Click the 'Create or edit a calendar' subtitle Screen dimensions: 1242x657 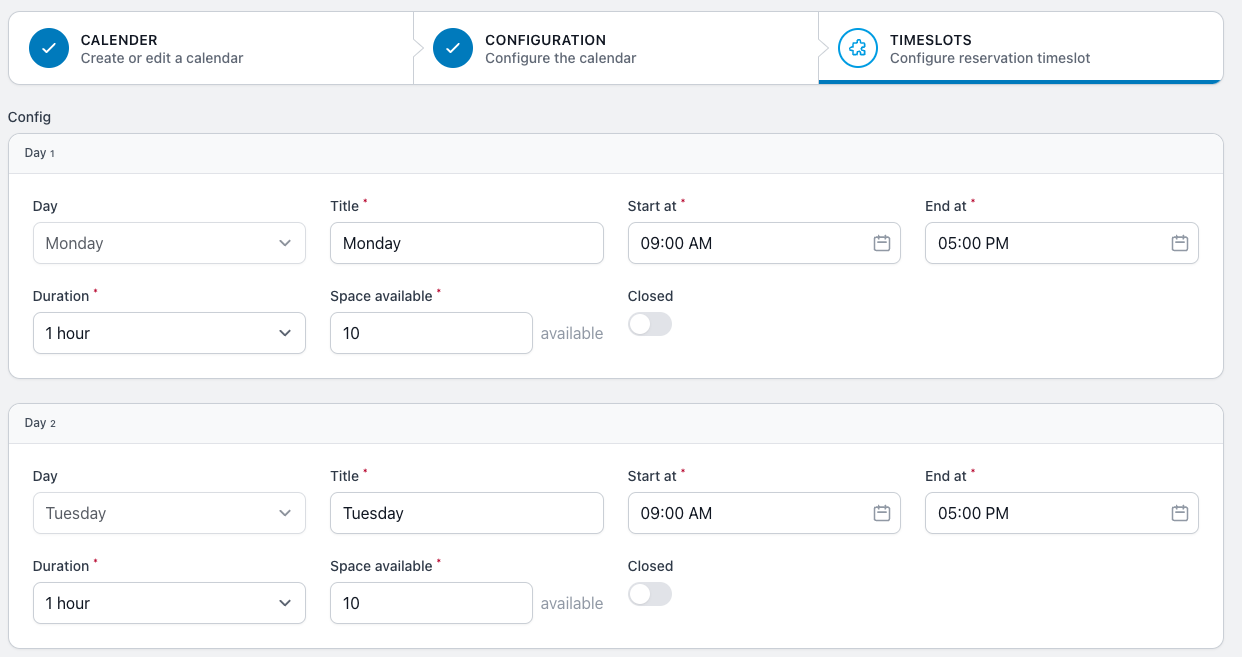click(x=162, y=58)
